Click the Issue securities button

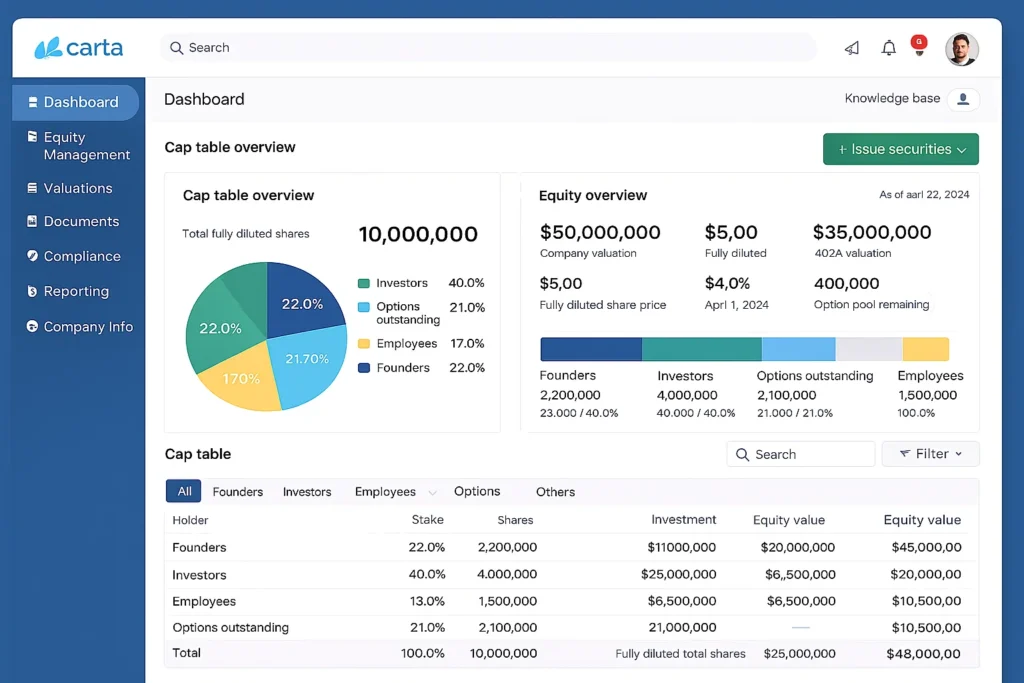[x=900, y=148]
